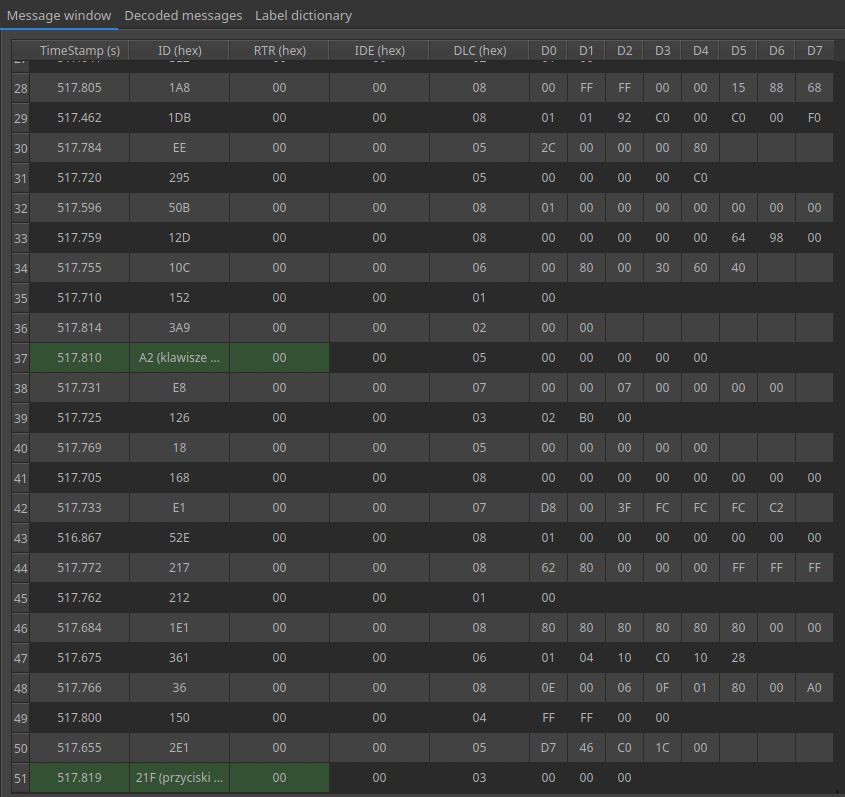This screenshot has height=797, width=845.
Task: Sort by the TimeStamp (s) column header
Action: click(79, 51)
